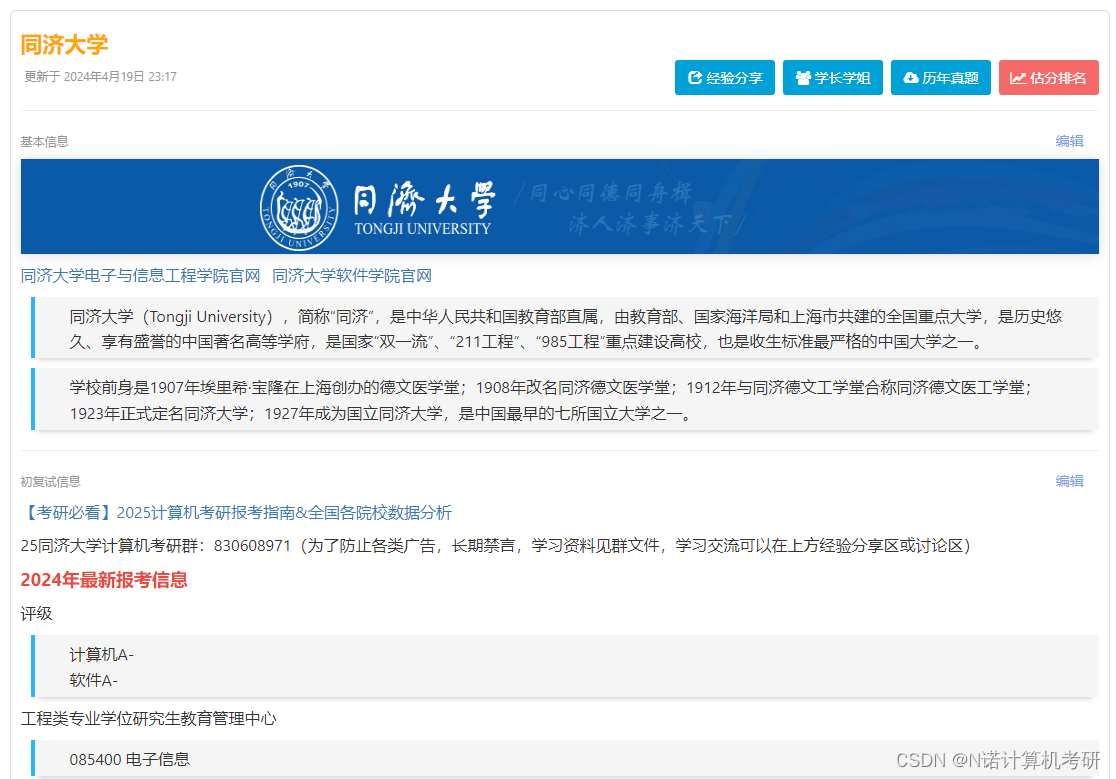The image size is (1116, 779).
Task: Click the Tongji University banner image
Action: [x=559, y=206]
